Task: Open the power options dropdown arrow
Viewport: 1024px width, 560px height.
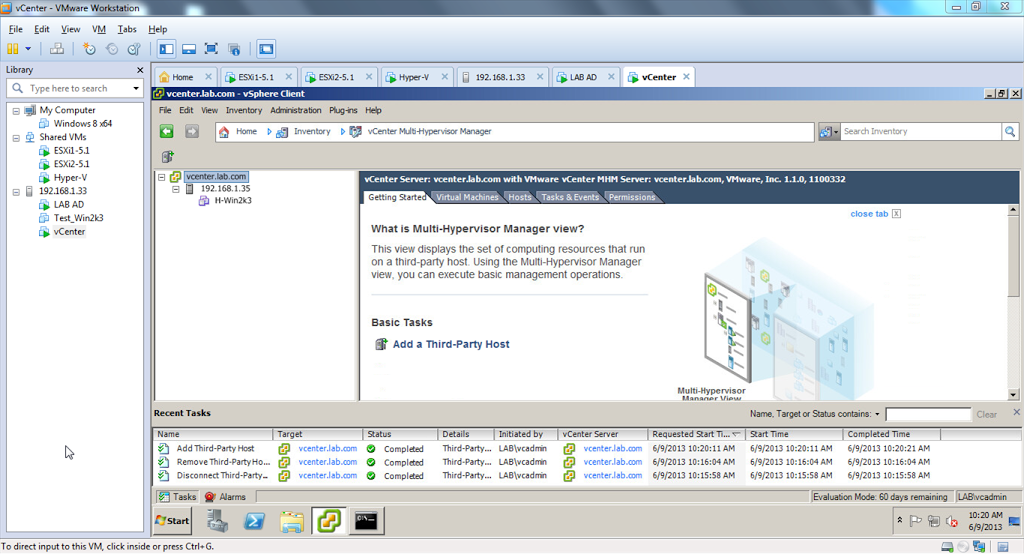Action: tap(28, 49)
